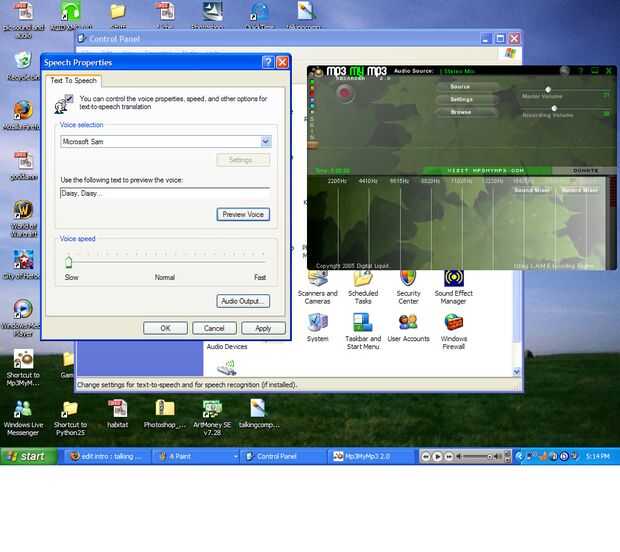Click the ArtMoney SE desktop shortcut
620x552 pixels.
(x=212, y=418)
